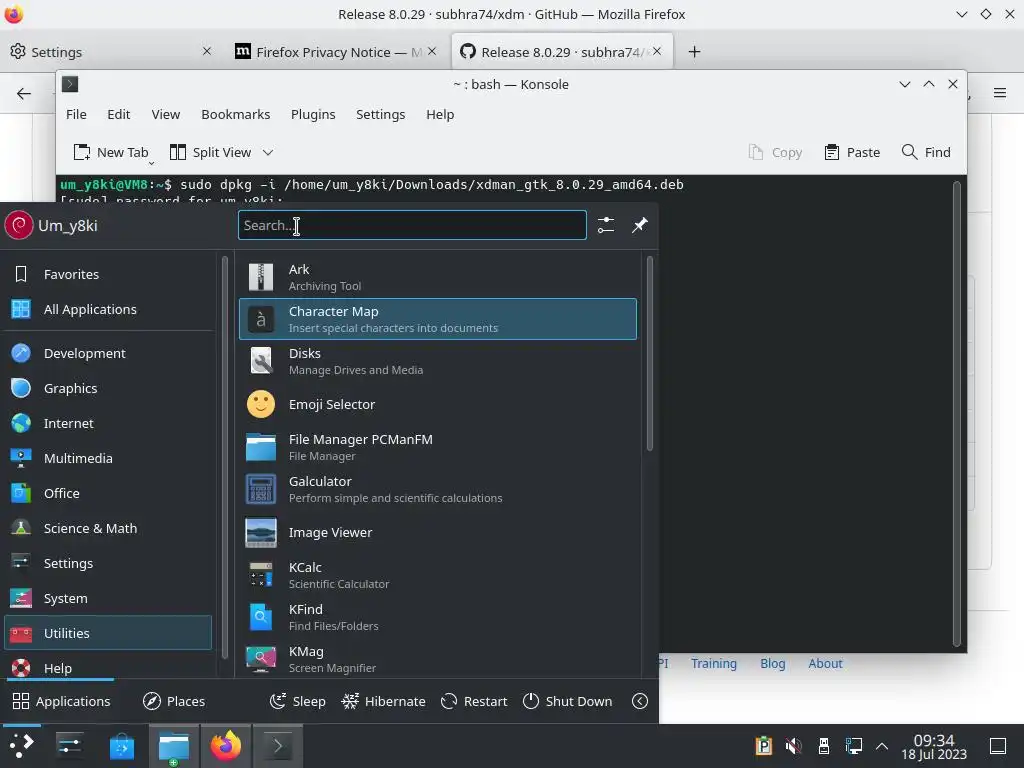Click the Shut Down button
This screenshot has height=768, width=1024.
[568, 701]
